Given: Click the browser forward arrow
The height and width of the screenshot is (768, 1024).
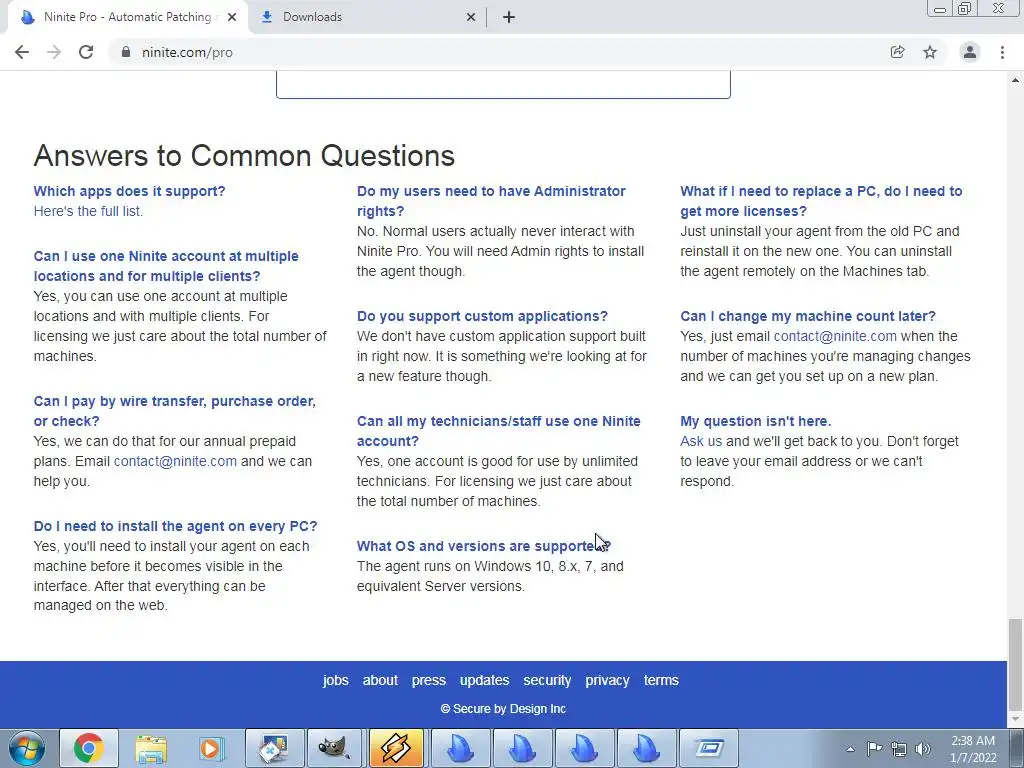Looking at the screenshot, I should [x=54, y=52].
